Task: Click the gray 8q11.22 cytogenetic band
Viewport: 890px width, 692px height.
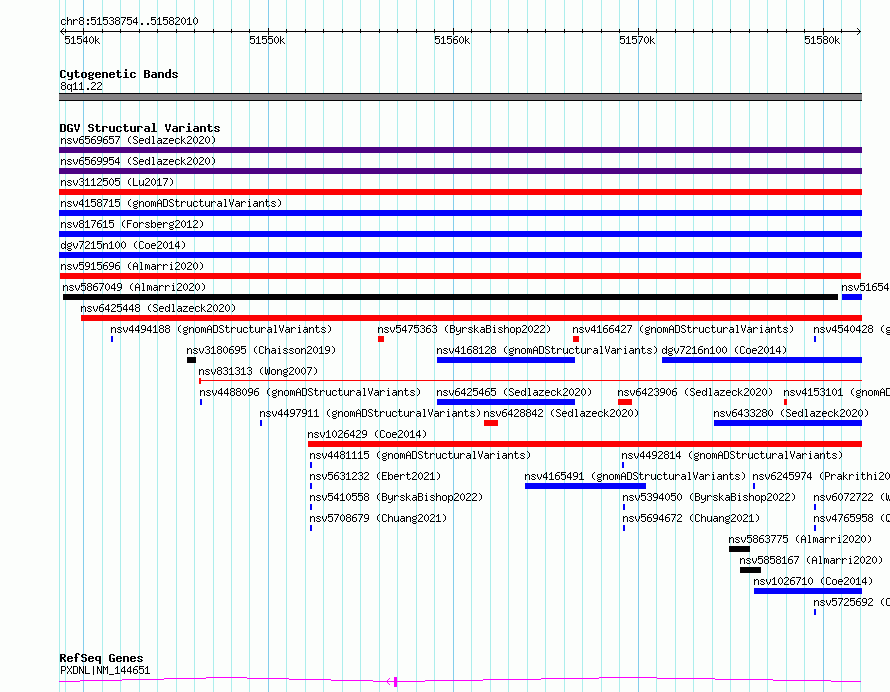Action: coord(460,97)
